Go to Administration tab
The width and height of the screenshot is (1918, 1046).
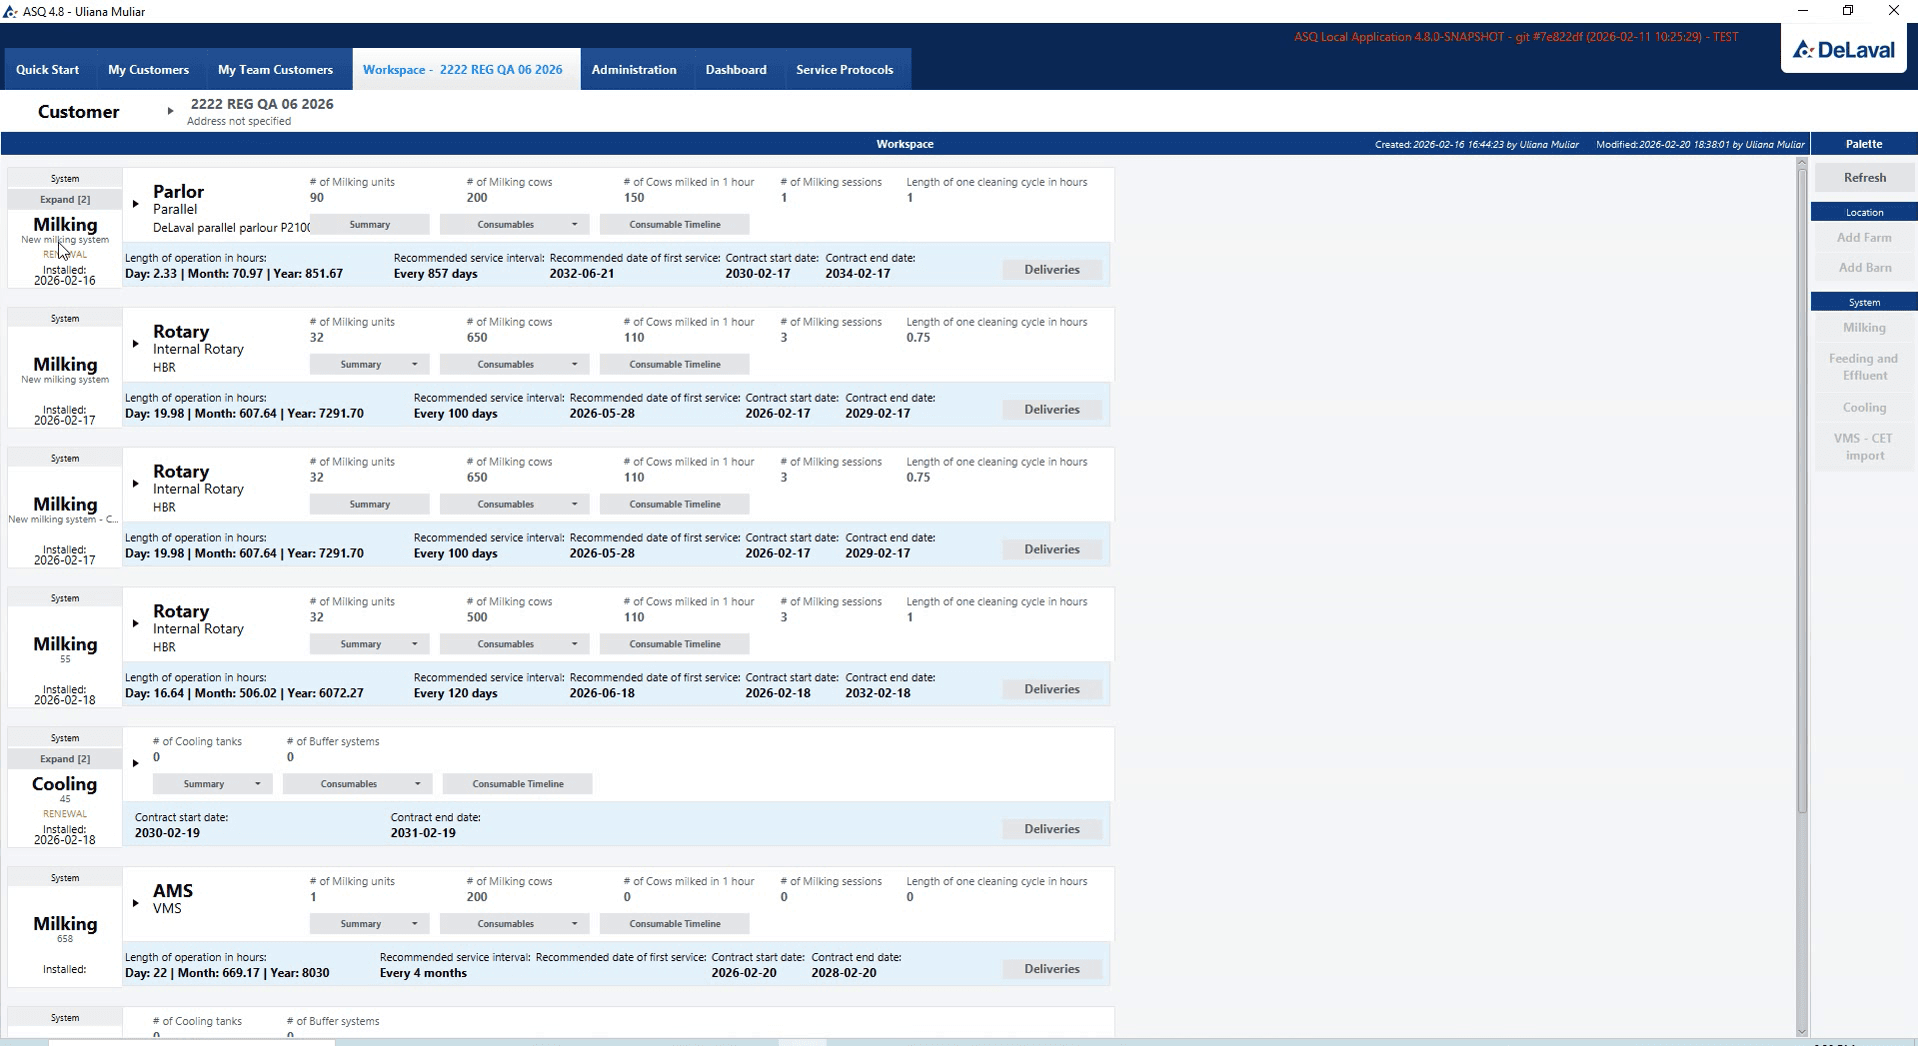[634, 70]
